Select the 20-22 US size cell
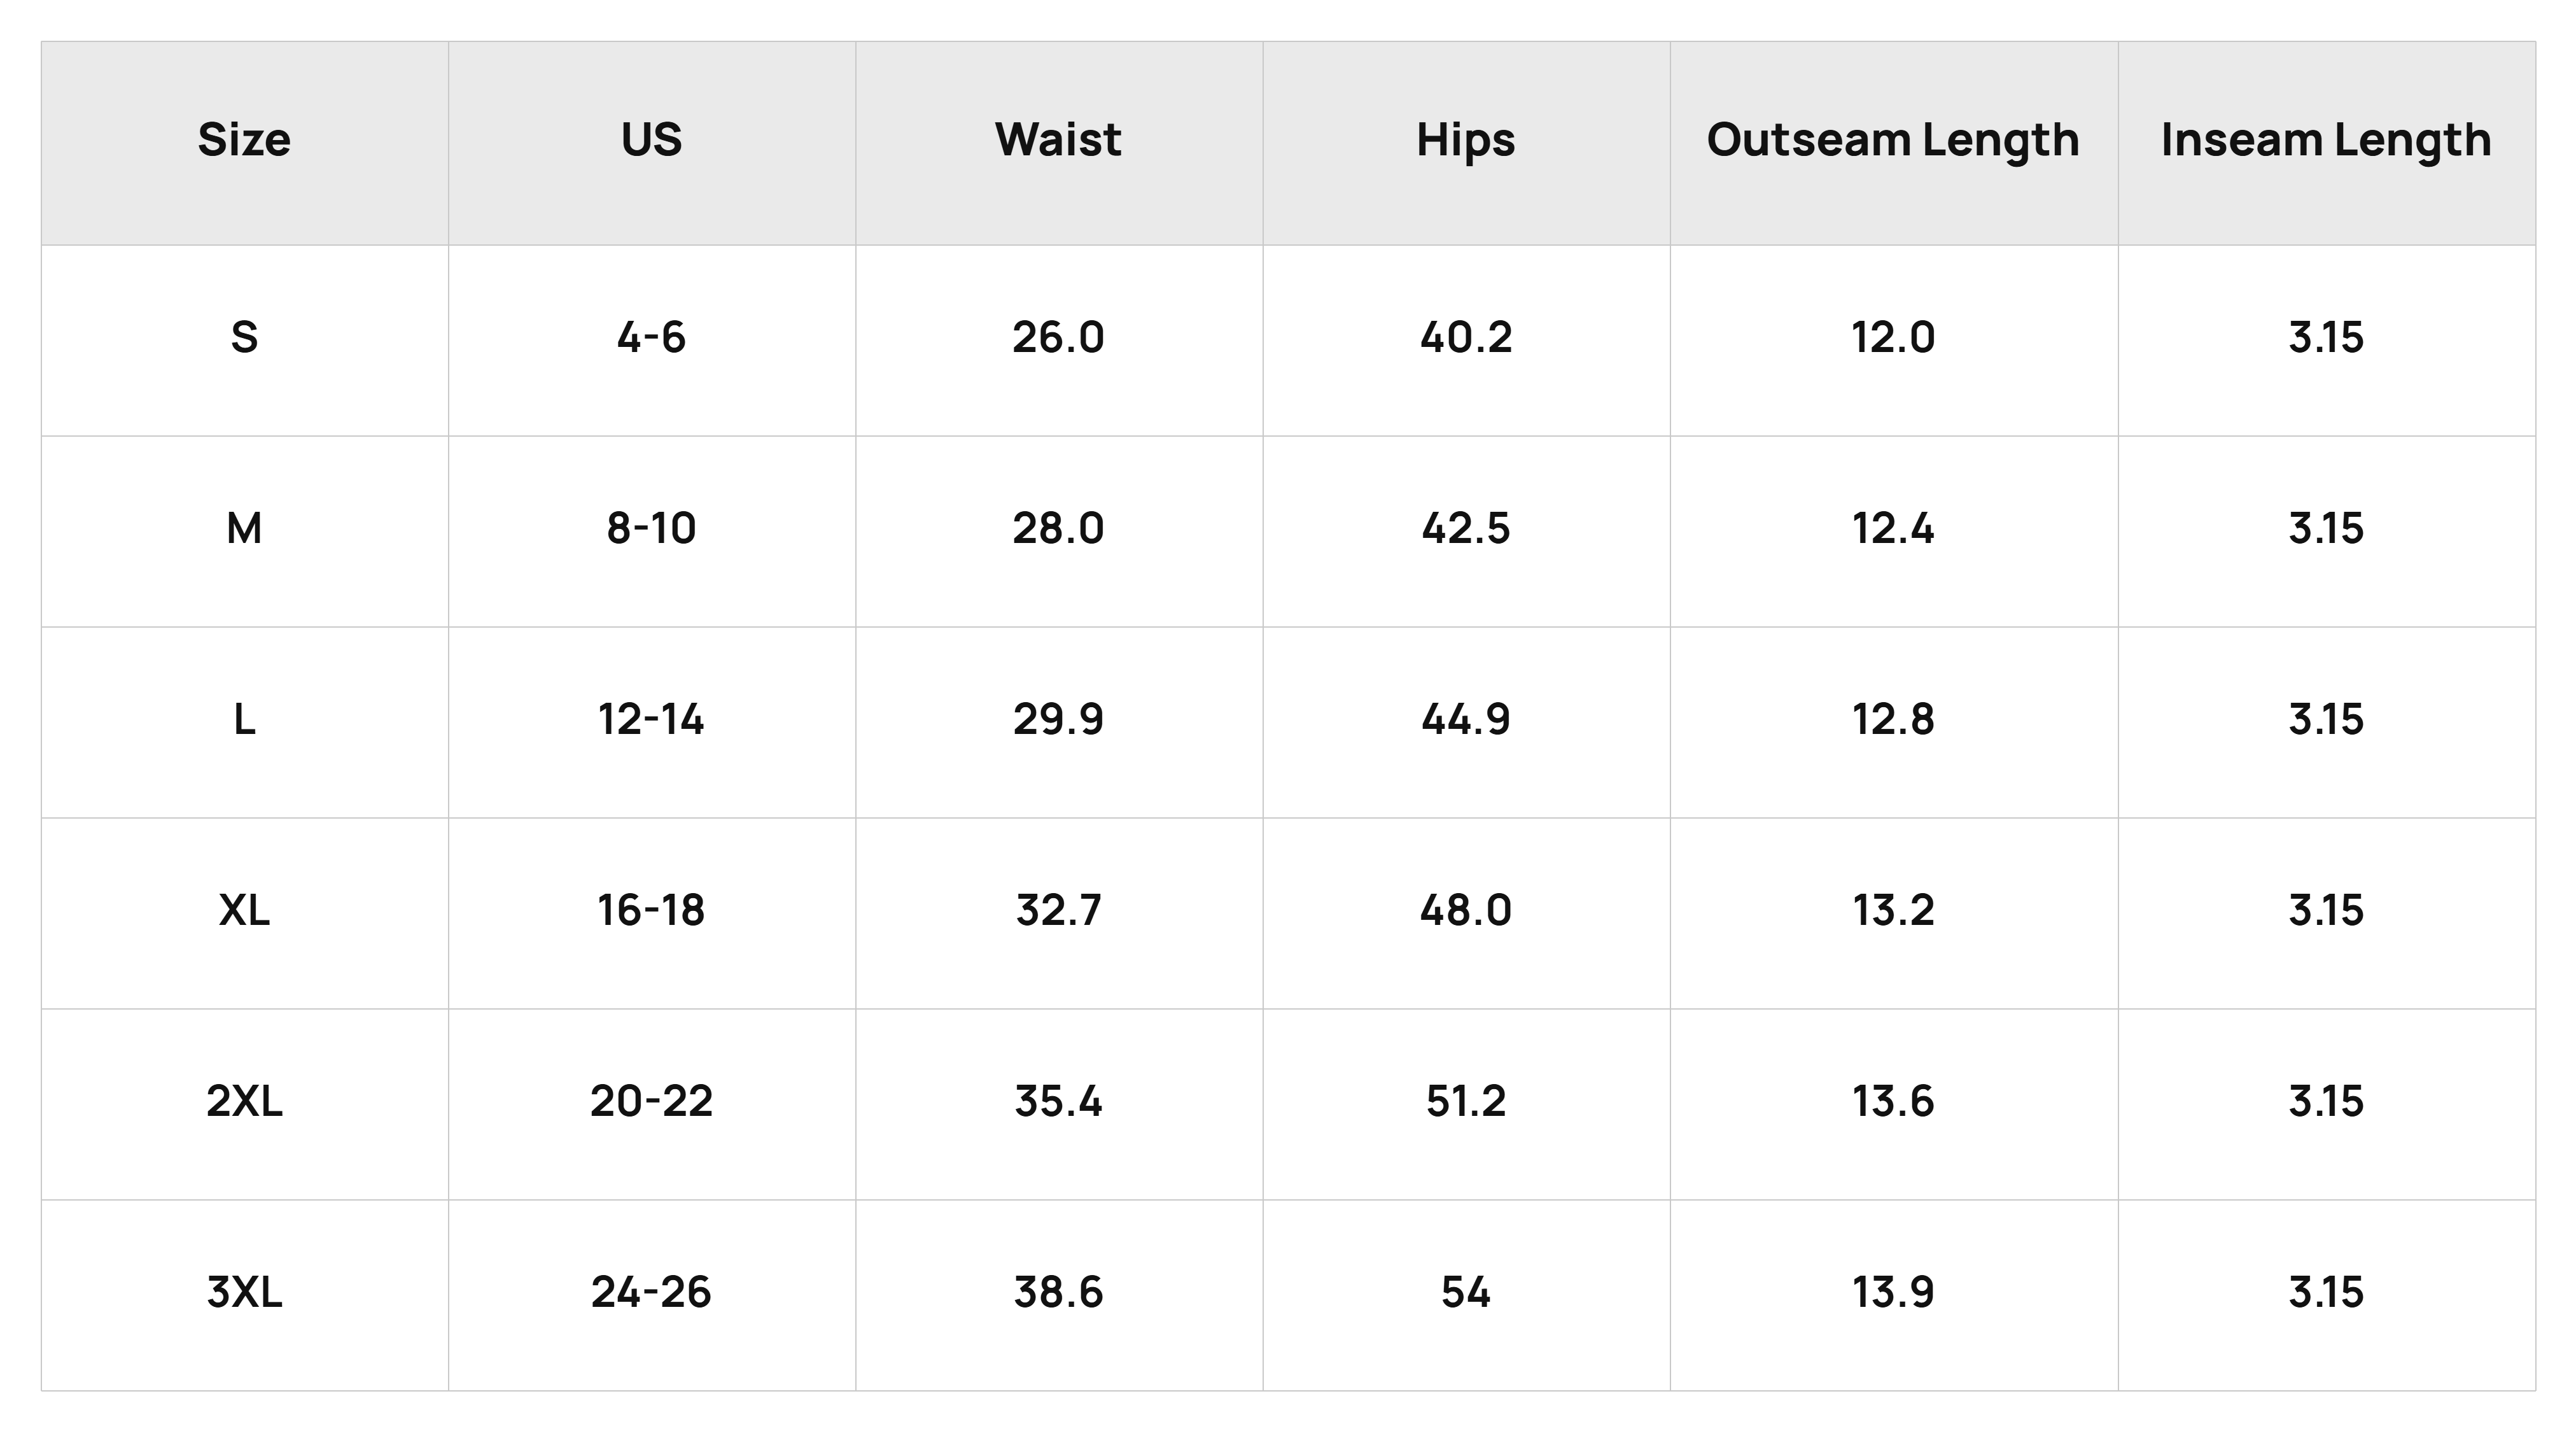This screenshot has width=2576, height=1431. [x=651, y=1101]
